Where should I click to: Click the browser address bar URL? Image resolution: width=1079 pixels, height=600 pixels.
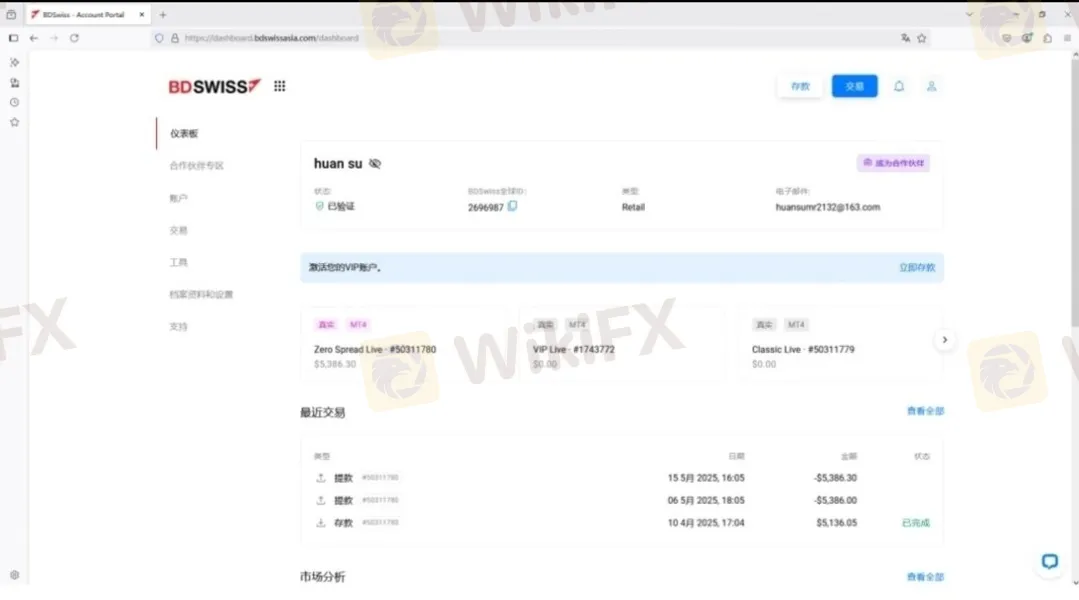[x=272, y=38]
